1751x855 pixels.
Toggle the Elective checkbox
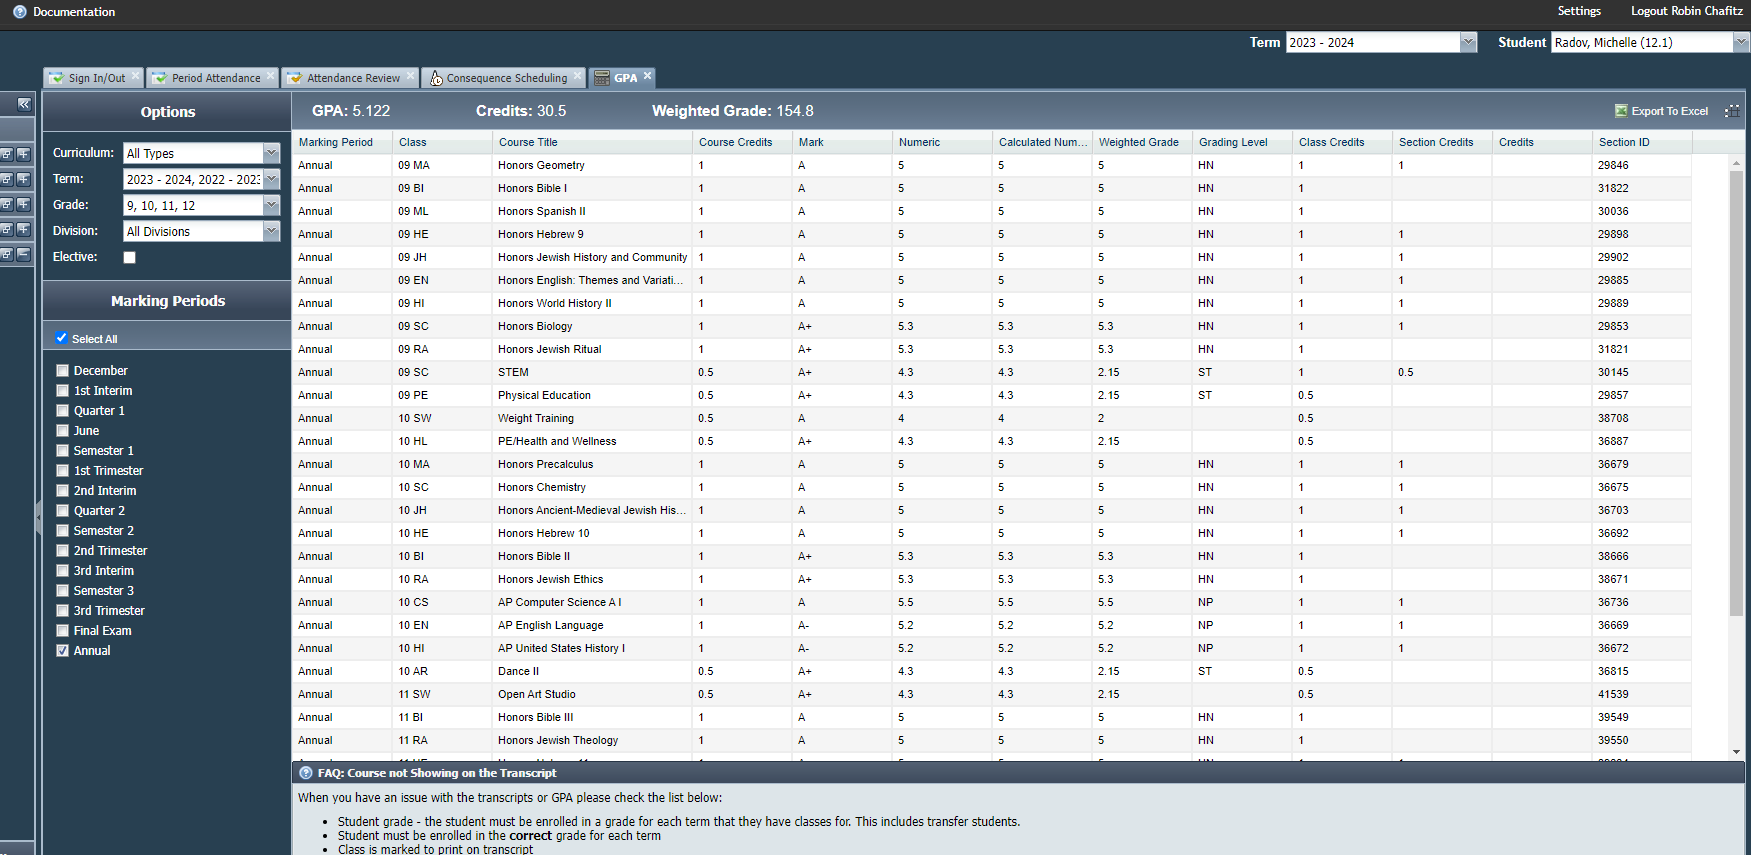point(129,257)
